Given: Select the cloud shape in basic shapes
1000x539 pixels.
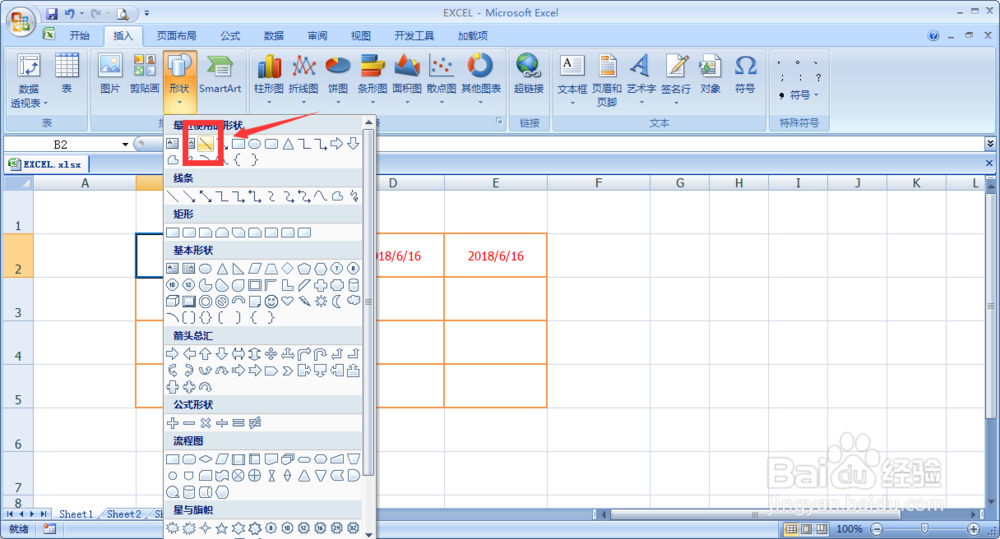Looking at the screenshot, I should click(353, 301).
